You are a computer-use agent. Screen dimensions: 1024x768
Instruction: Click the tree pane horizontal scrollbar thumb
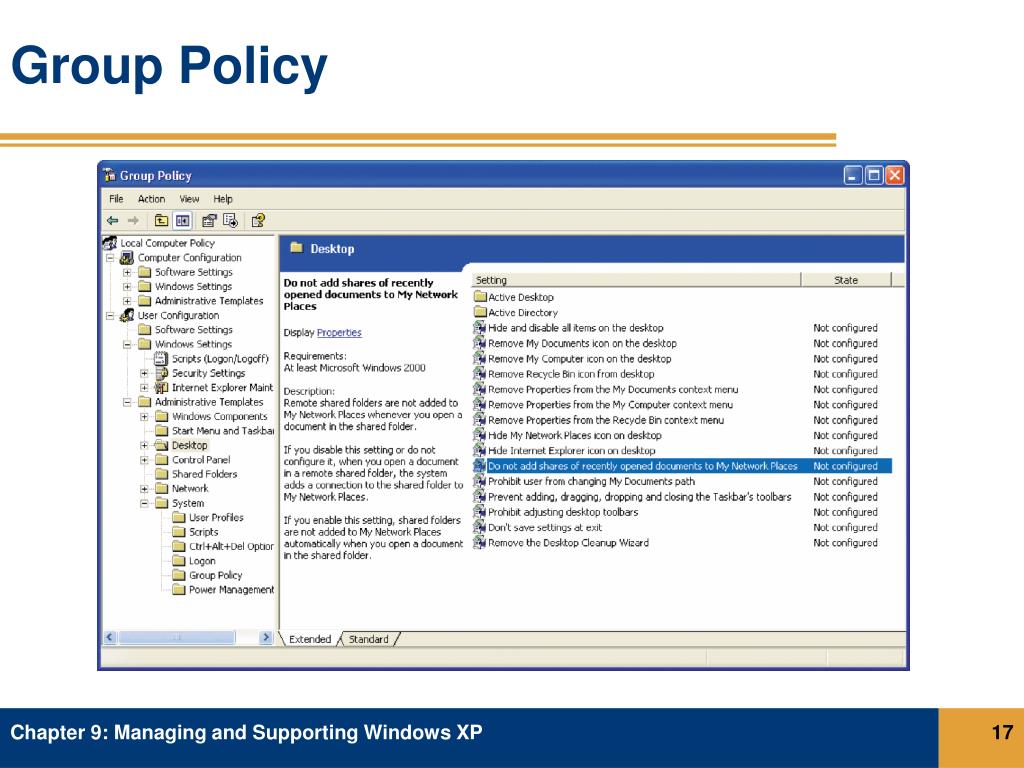[177, 637]
